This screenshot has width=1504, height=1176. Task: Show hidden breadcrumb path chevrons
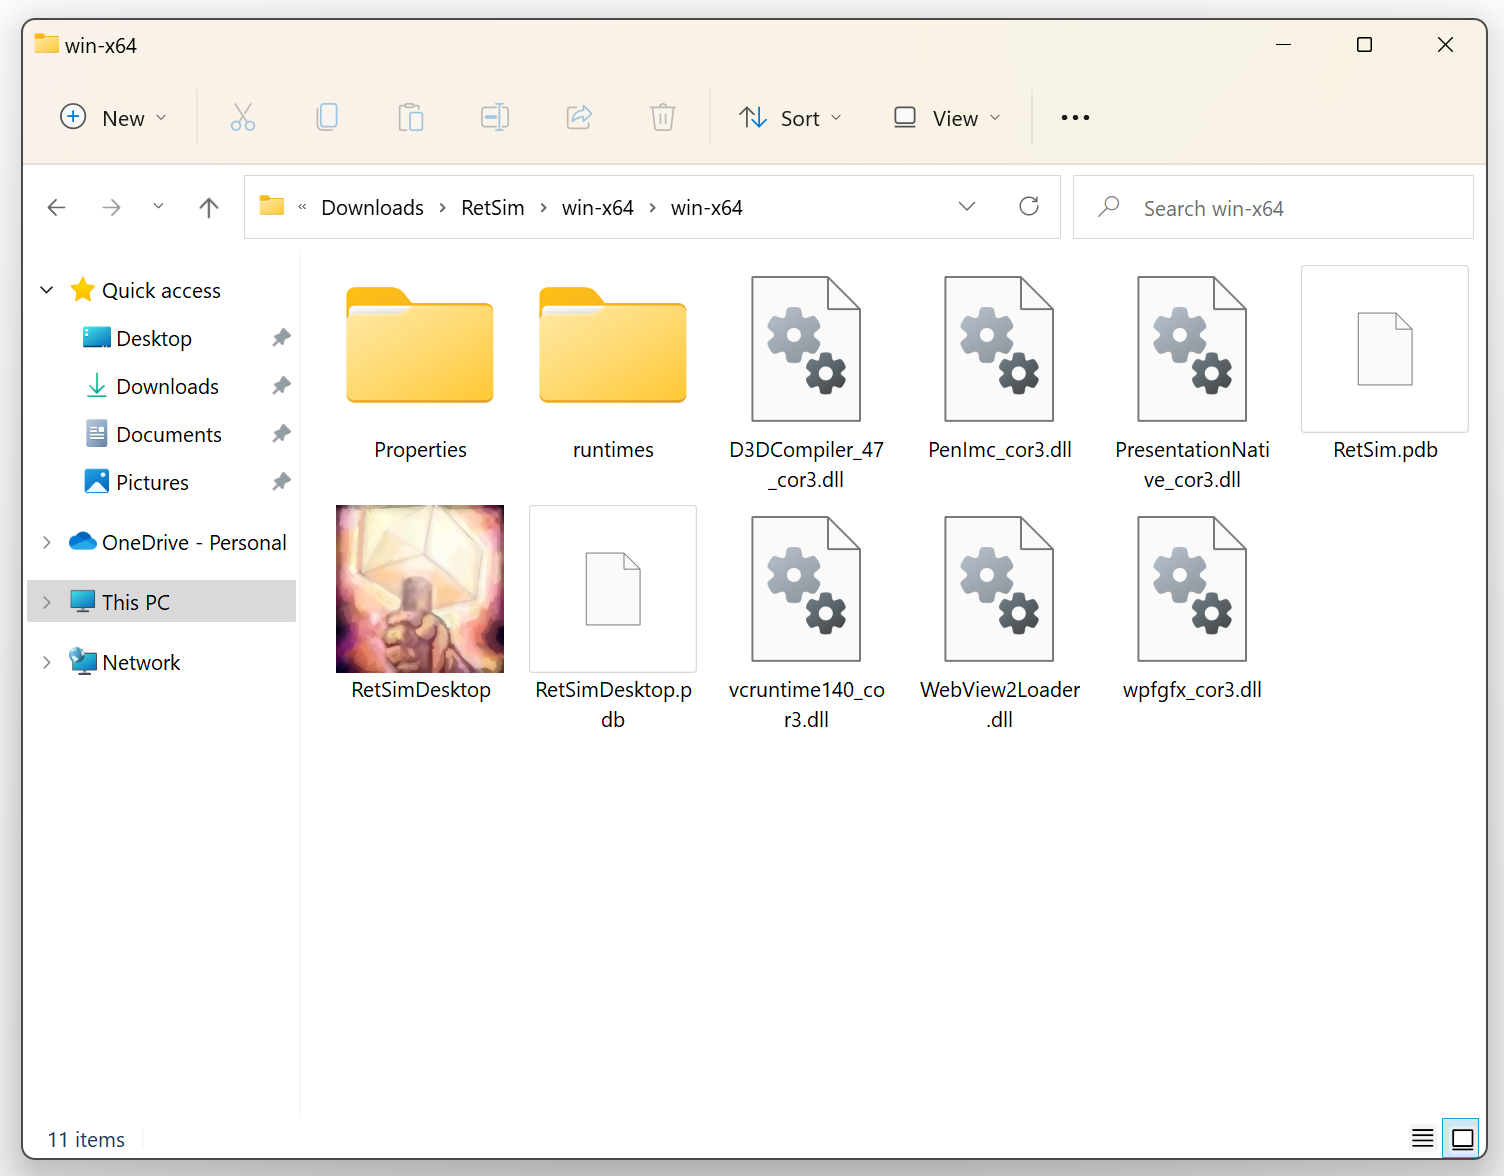pyautogui.click(x=302, y=207)
